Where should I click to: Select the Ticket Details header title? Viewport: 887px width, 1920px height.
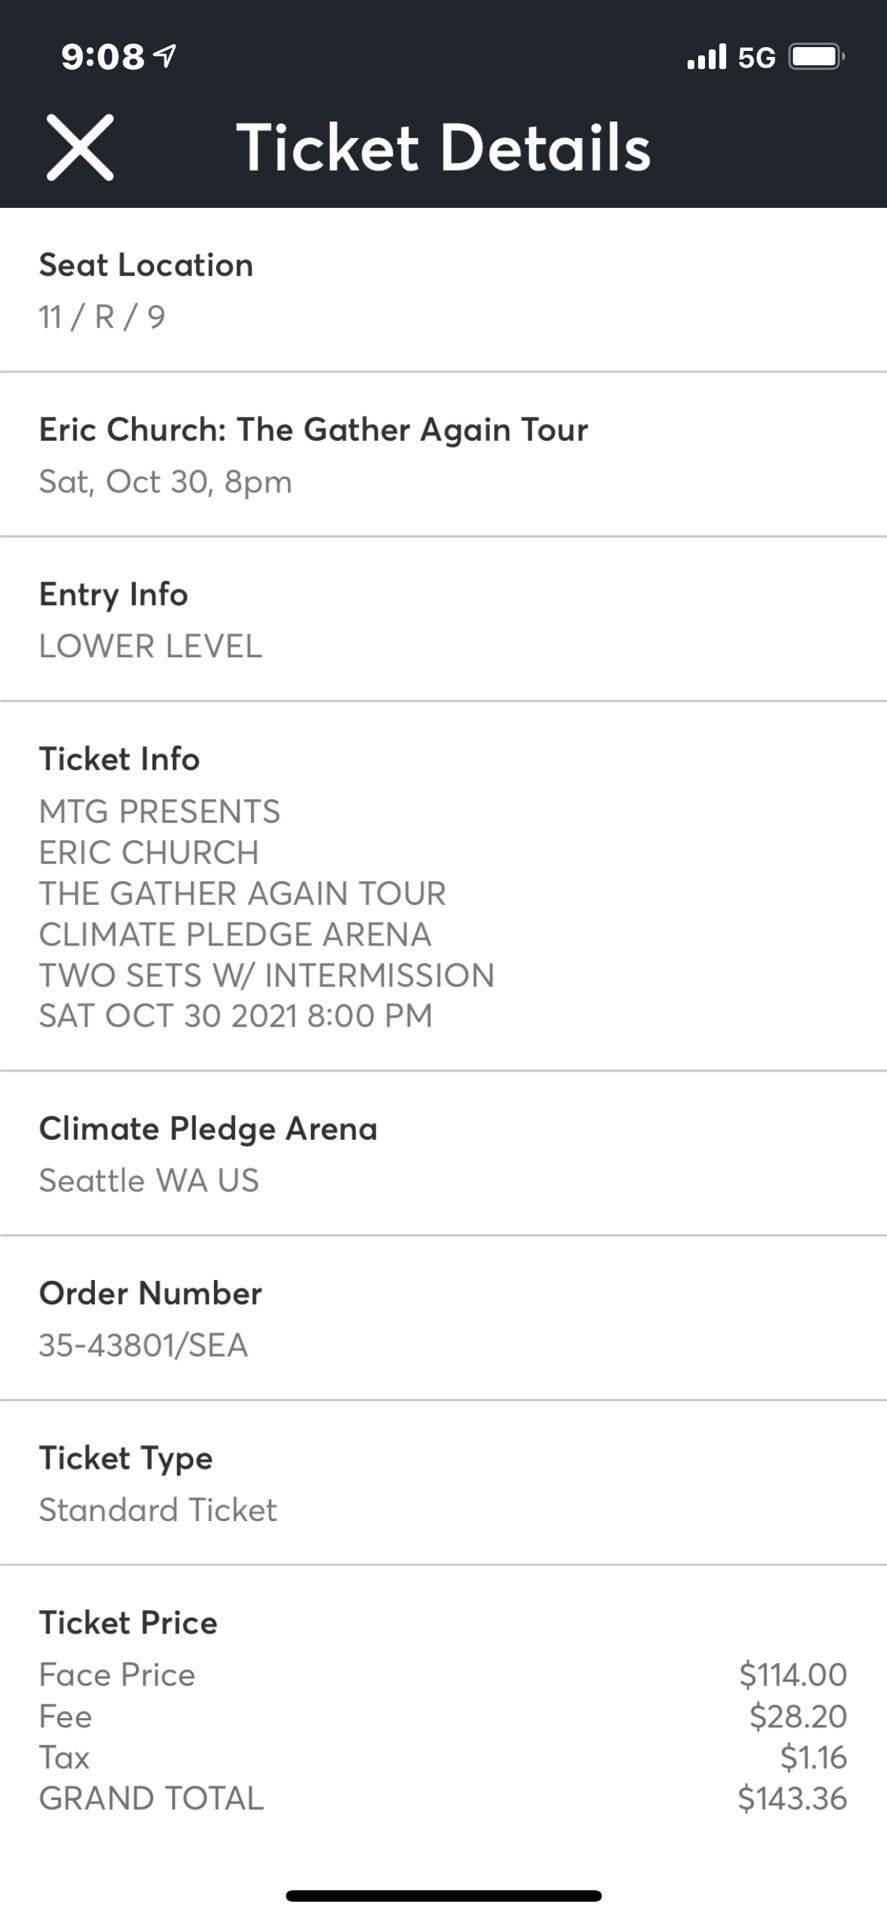coord(443,148)
